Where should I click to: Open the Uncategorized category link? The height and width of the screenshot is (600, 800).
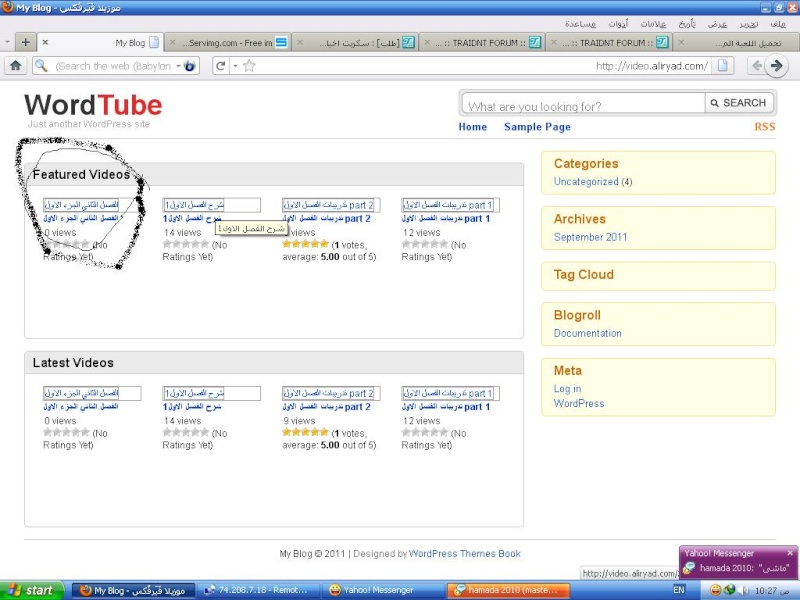(586, 182)
